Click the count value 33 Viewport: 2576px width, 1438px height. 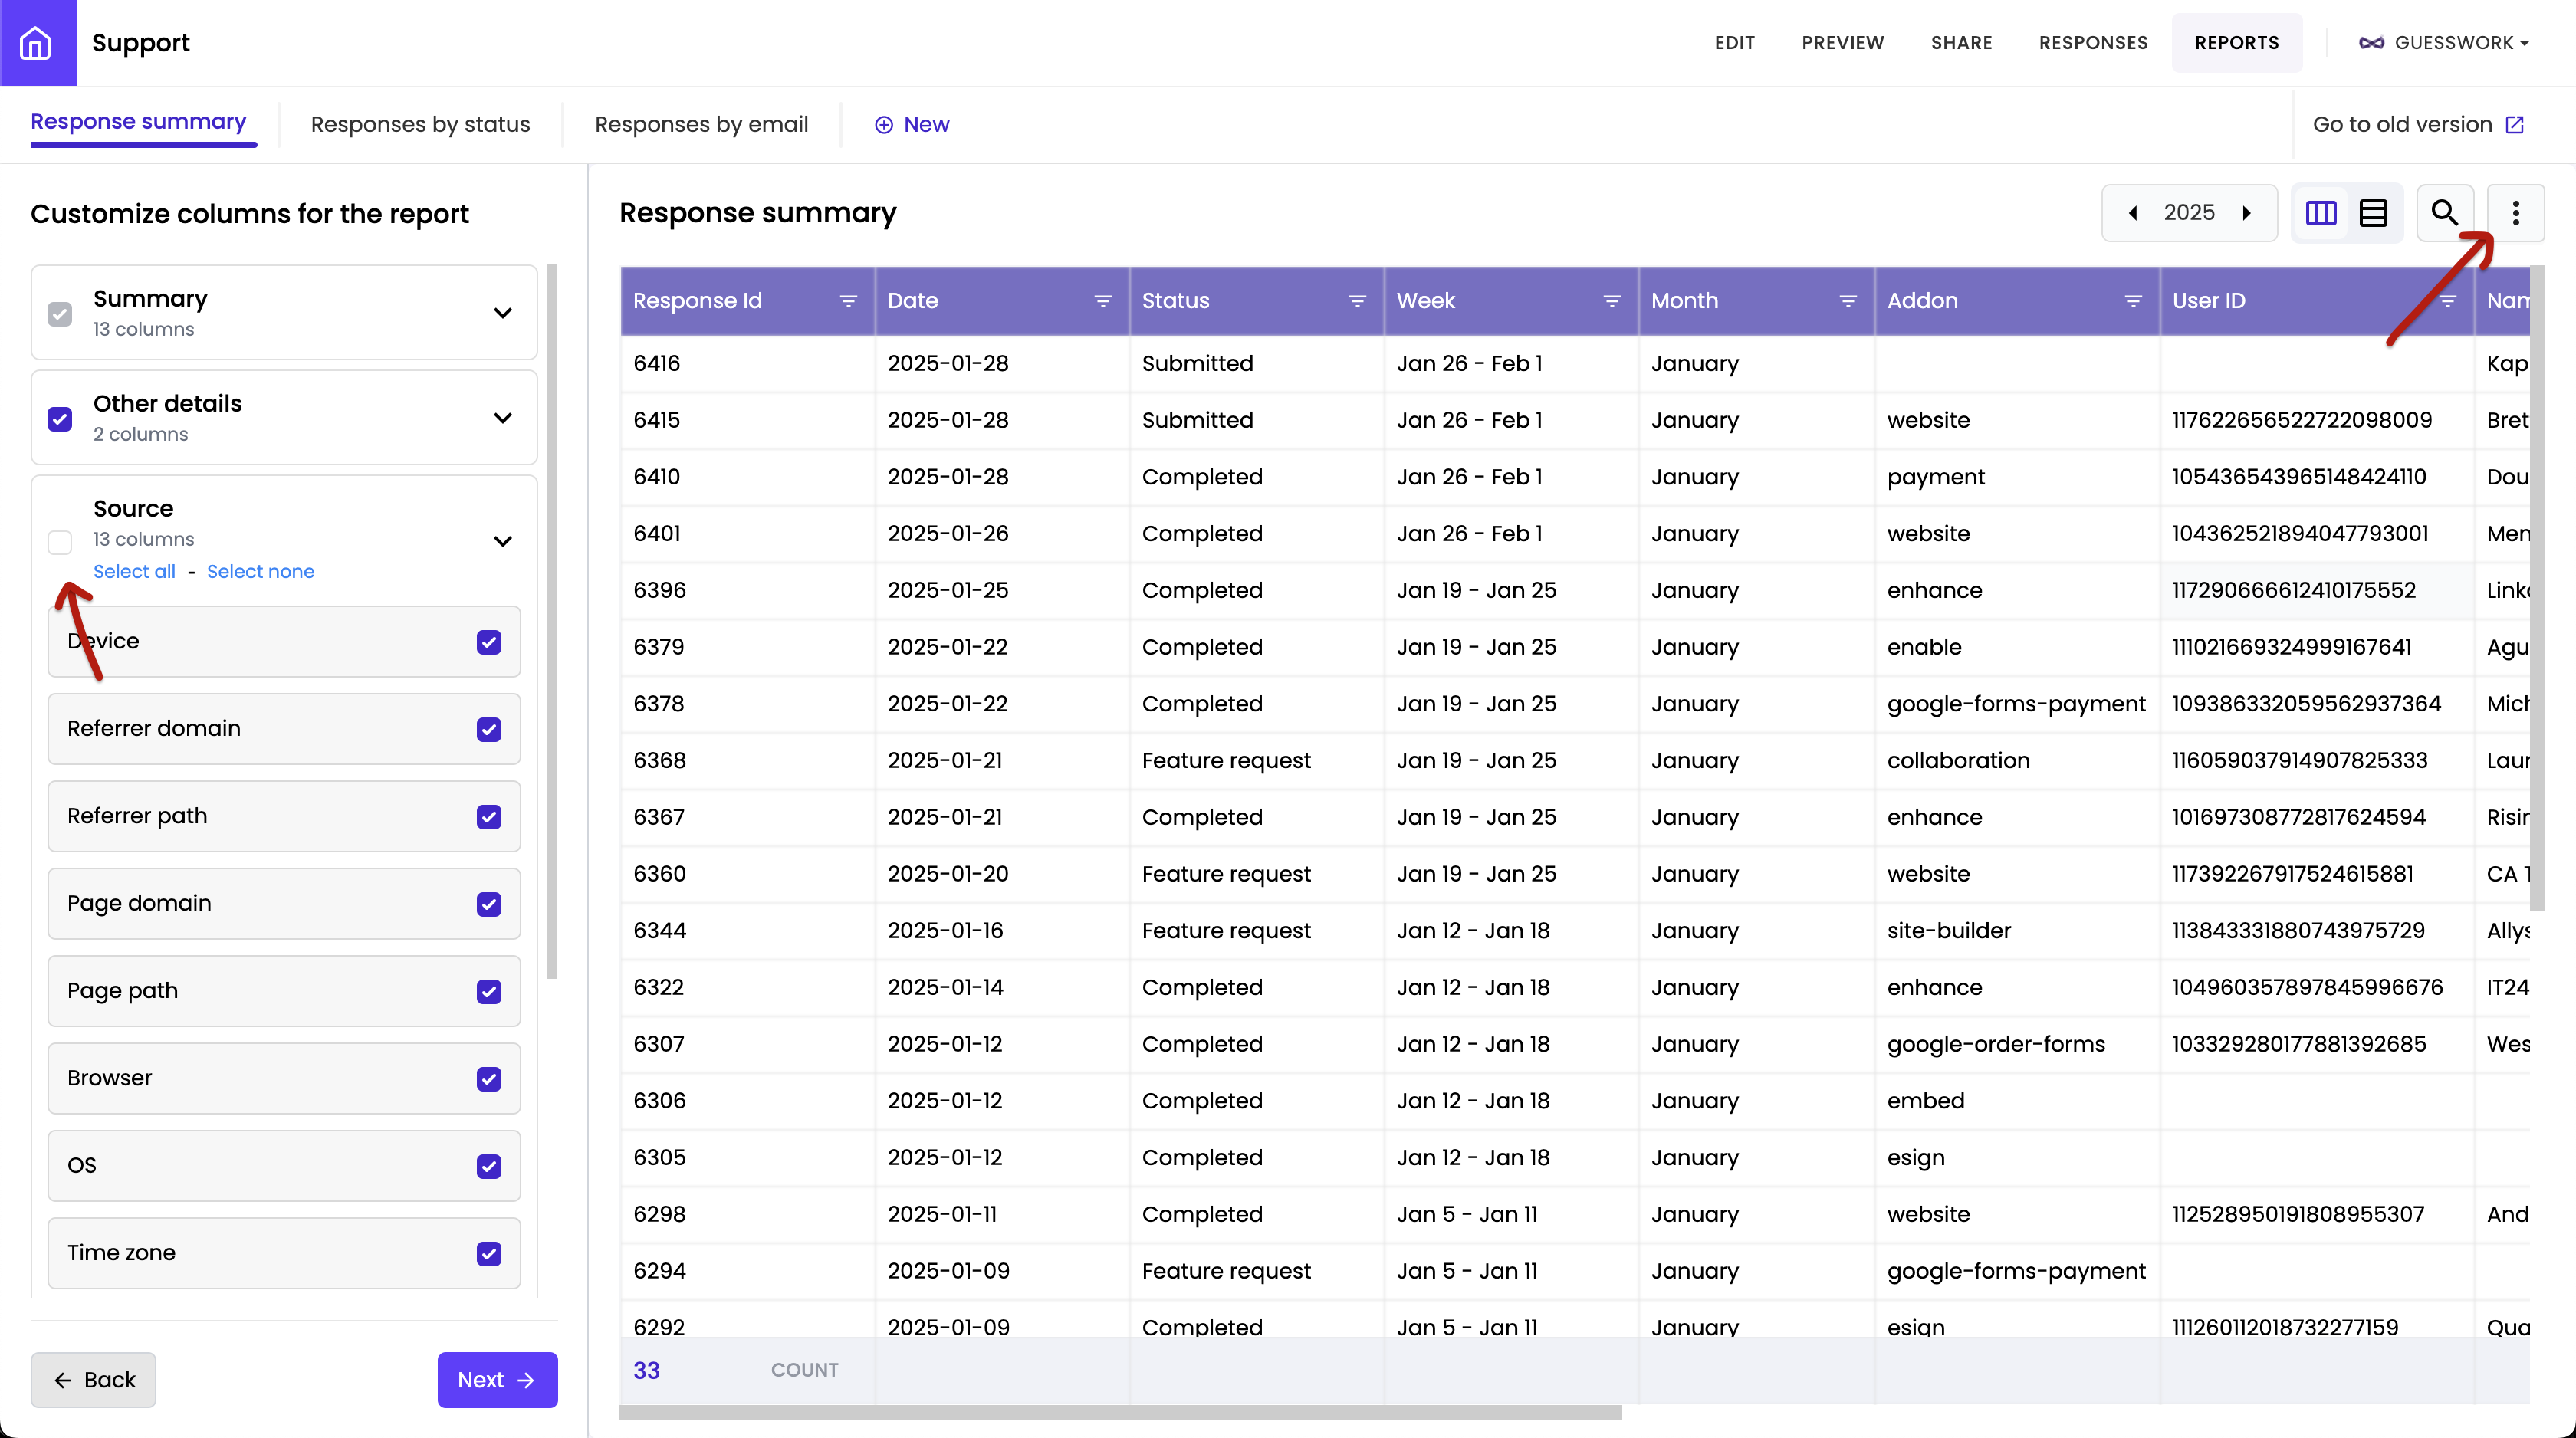pyautogui.click(x=646, y=1371)
